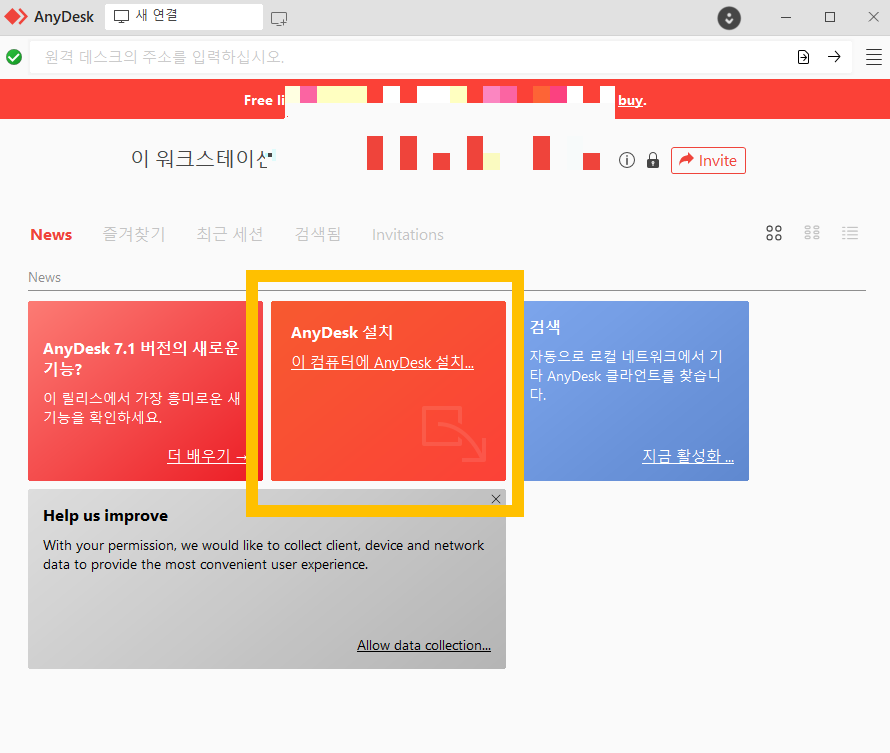Screen dimensions: 890x753
Task: Click the green connection status checkmark
Action: click(x=14, y=57)
